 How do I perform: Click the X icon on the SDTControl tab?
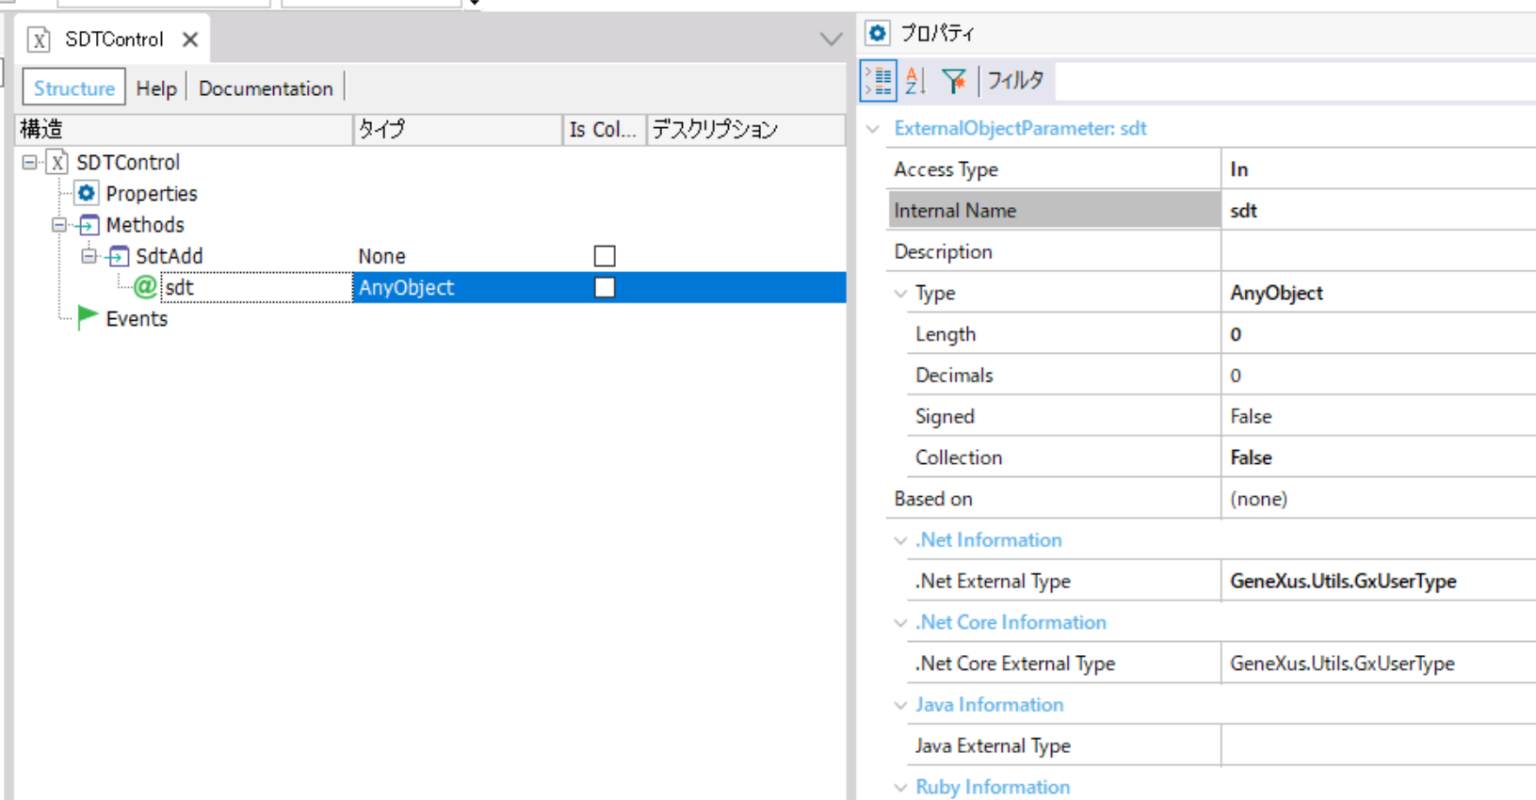pyautogui.click(x=189, y=39)
